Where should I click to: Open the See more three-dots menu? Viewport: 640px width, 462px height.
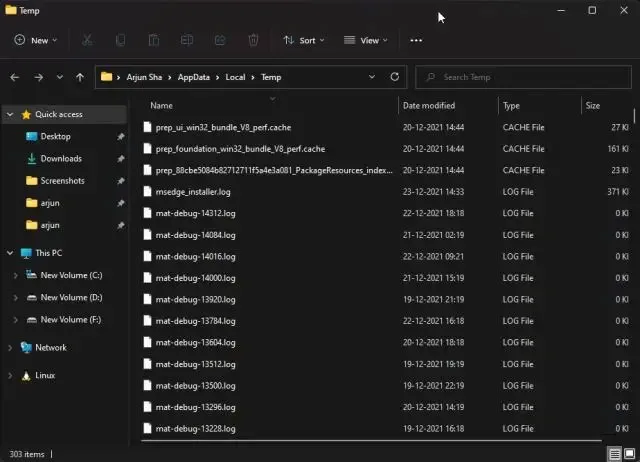pyautogui.click(x=416, y=40)
